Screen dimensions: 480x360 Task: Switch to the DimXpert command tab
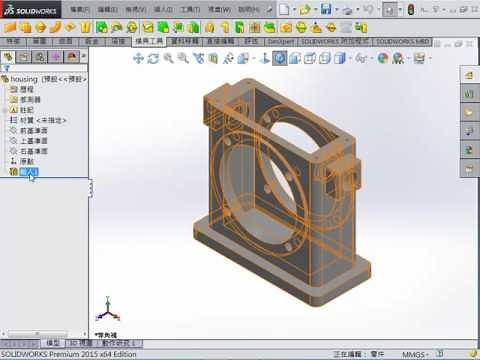(x=281, y=42)
